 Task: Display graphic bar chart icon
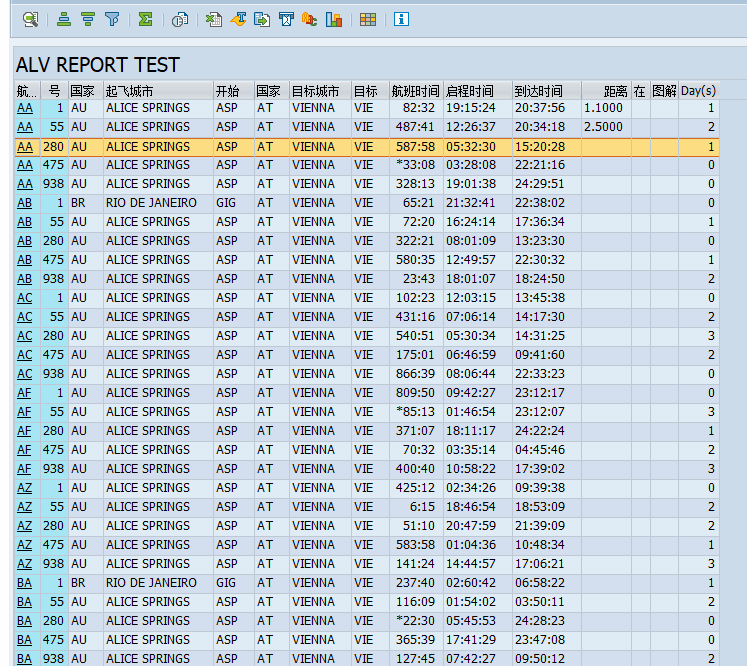334,20
